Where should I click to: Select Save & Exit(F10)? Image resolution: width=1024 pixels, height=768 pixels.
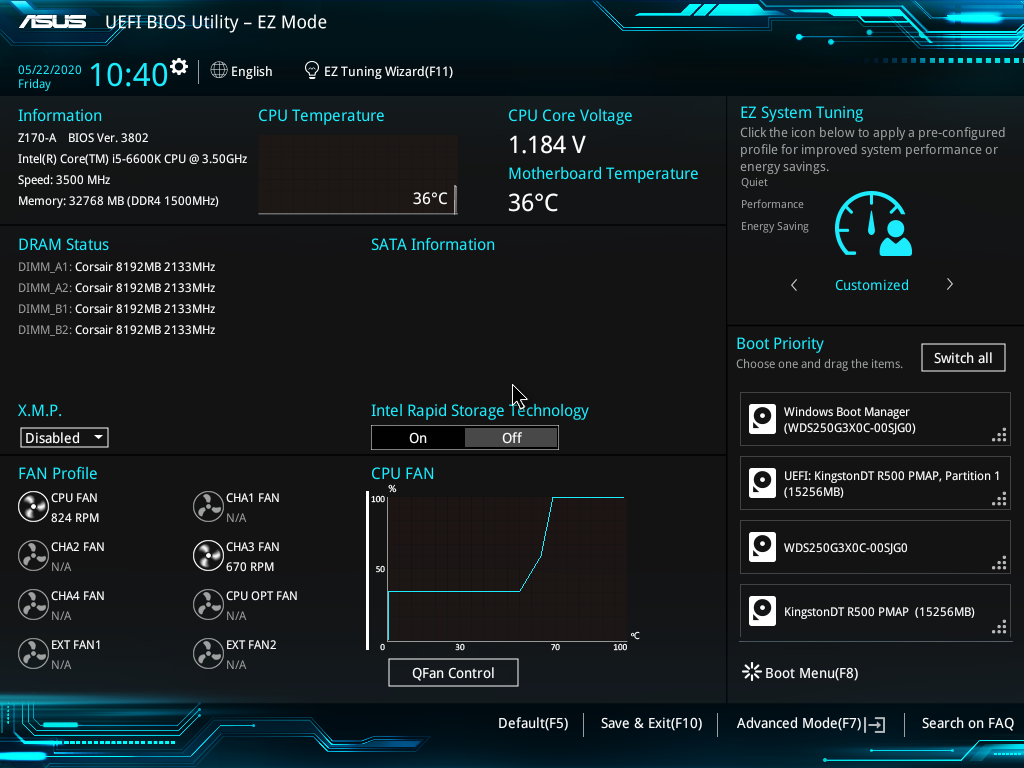click(651, 723)
